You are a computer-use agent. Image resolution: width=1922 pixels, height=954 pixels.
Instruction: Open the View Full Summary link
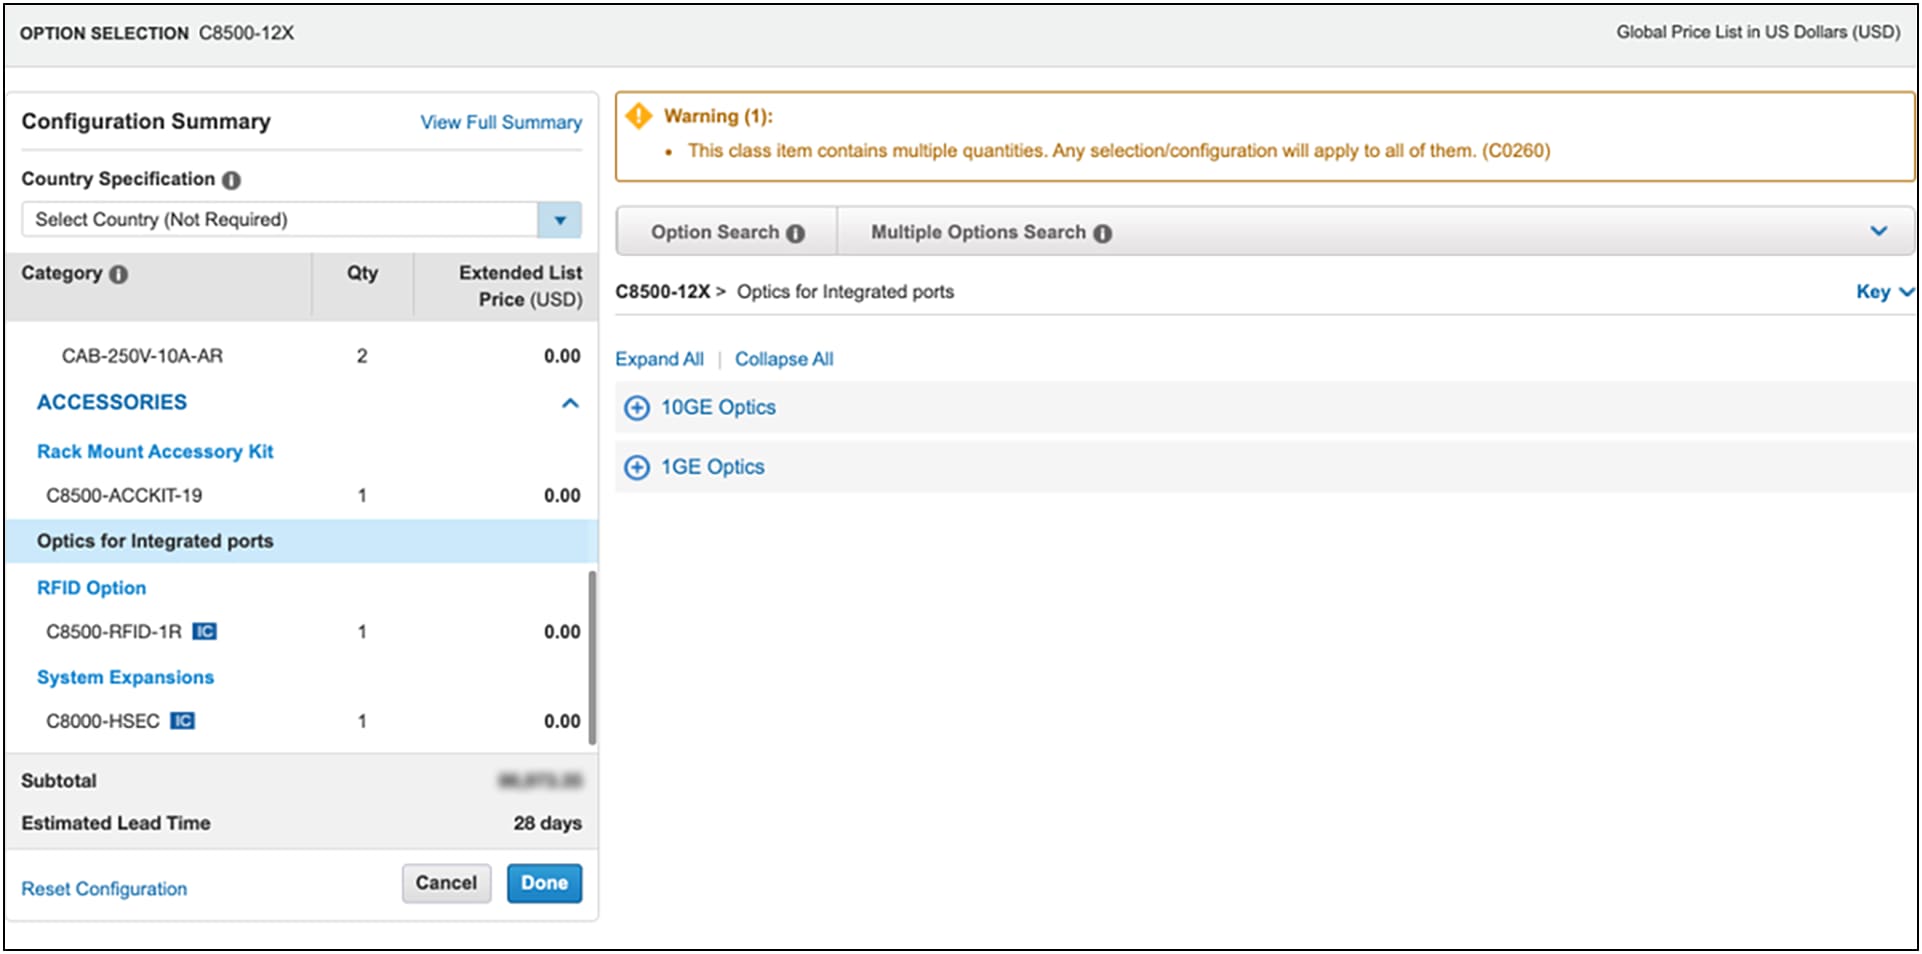[500, 122]
